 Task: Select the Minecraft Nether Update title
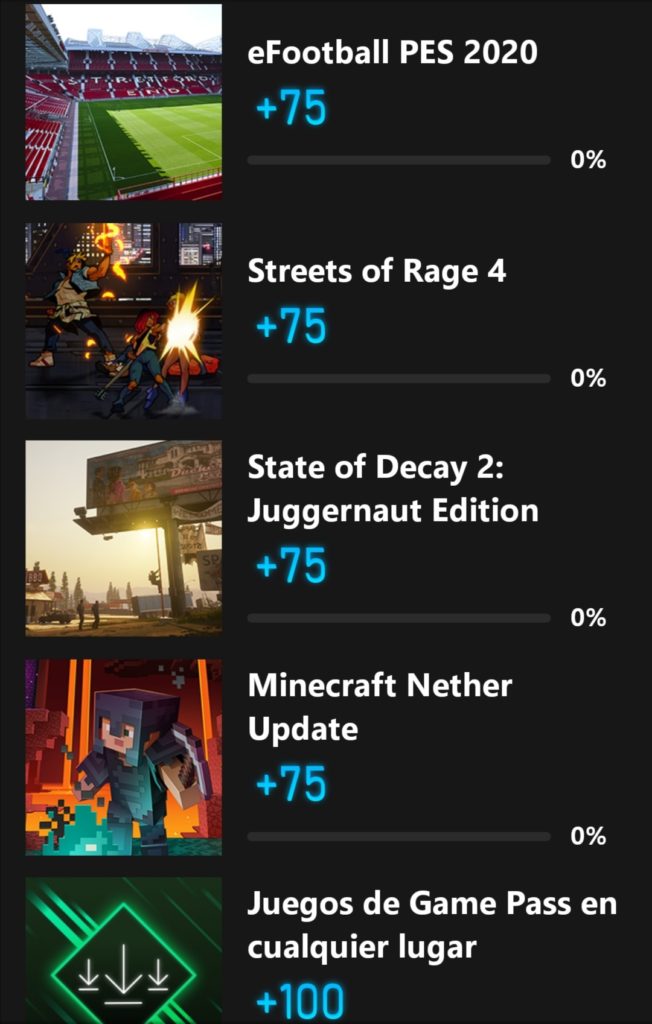coord(380,708)
